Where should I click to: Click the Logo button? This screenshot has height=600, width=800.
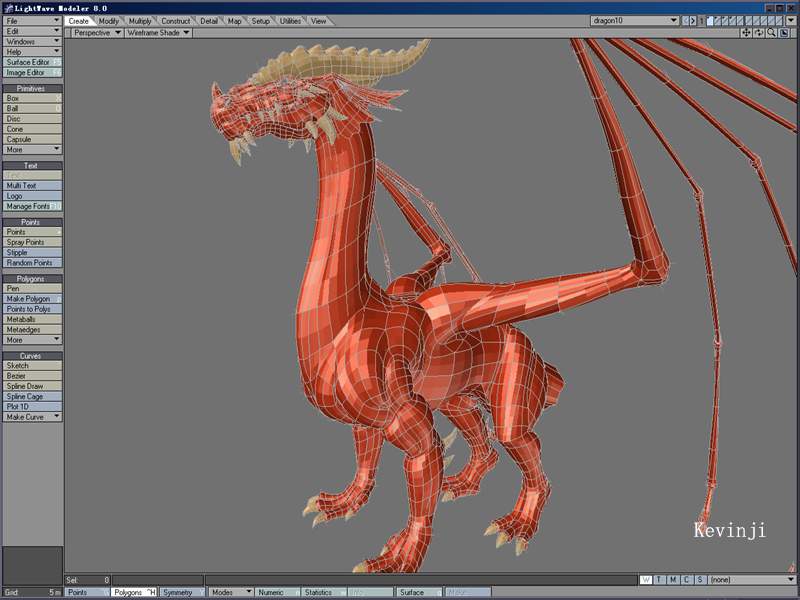33,196
